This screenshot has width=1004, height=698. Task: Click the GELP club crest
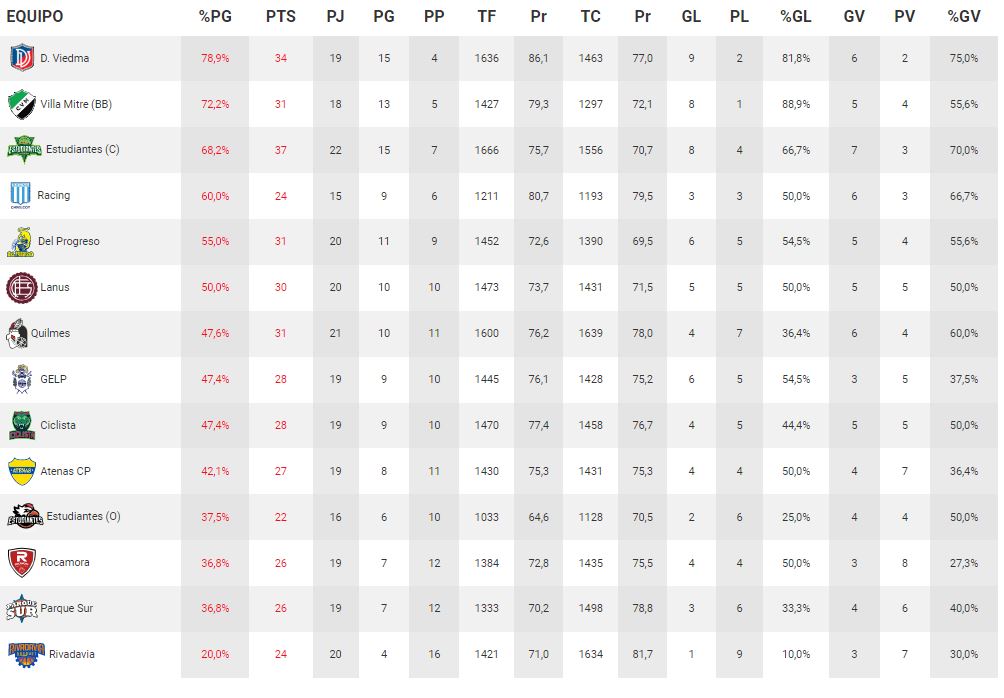coord(21,380)
